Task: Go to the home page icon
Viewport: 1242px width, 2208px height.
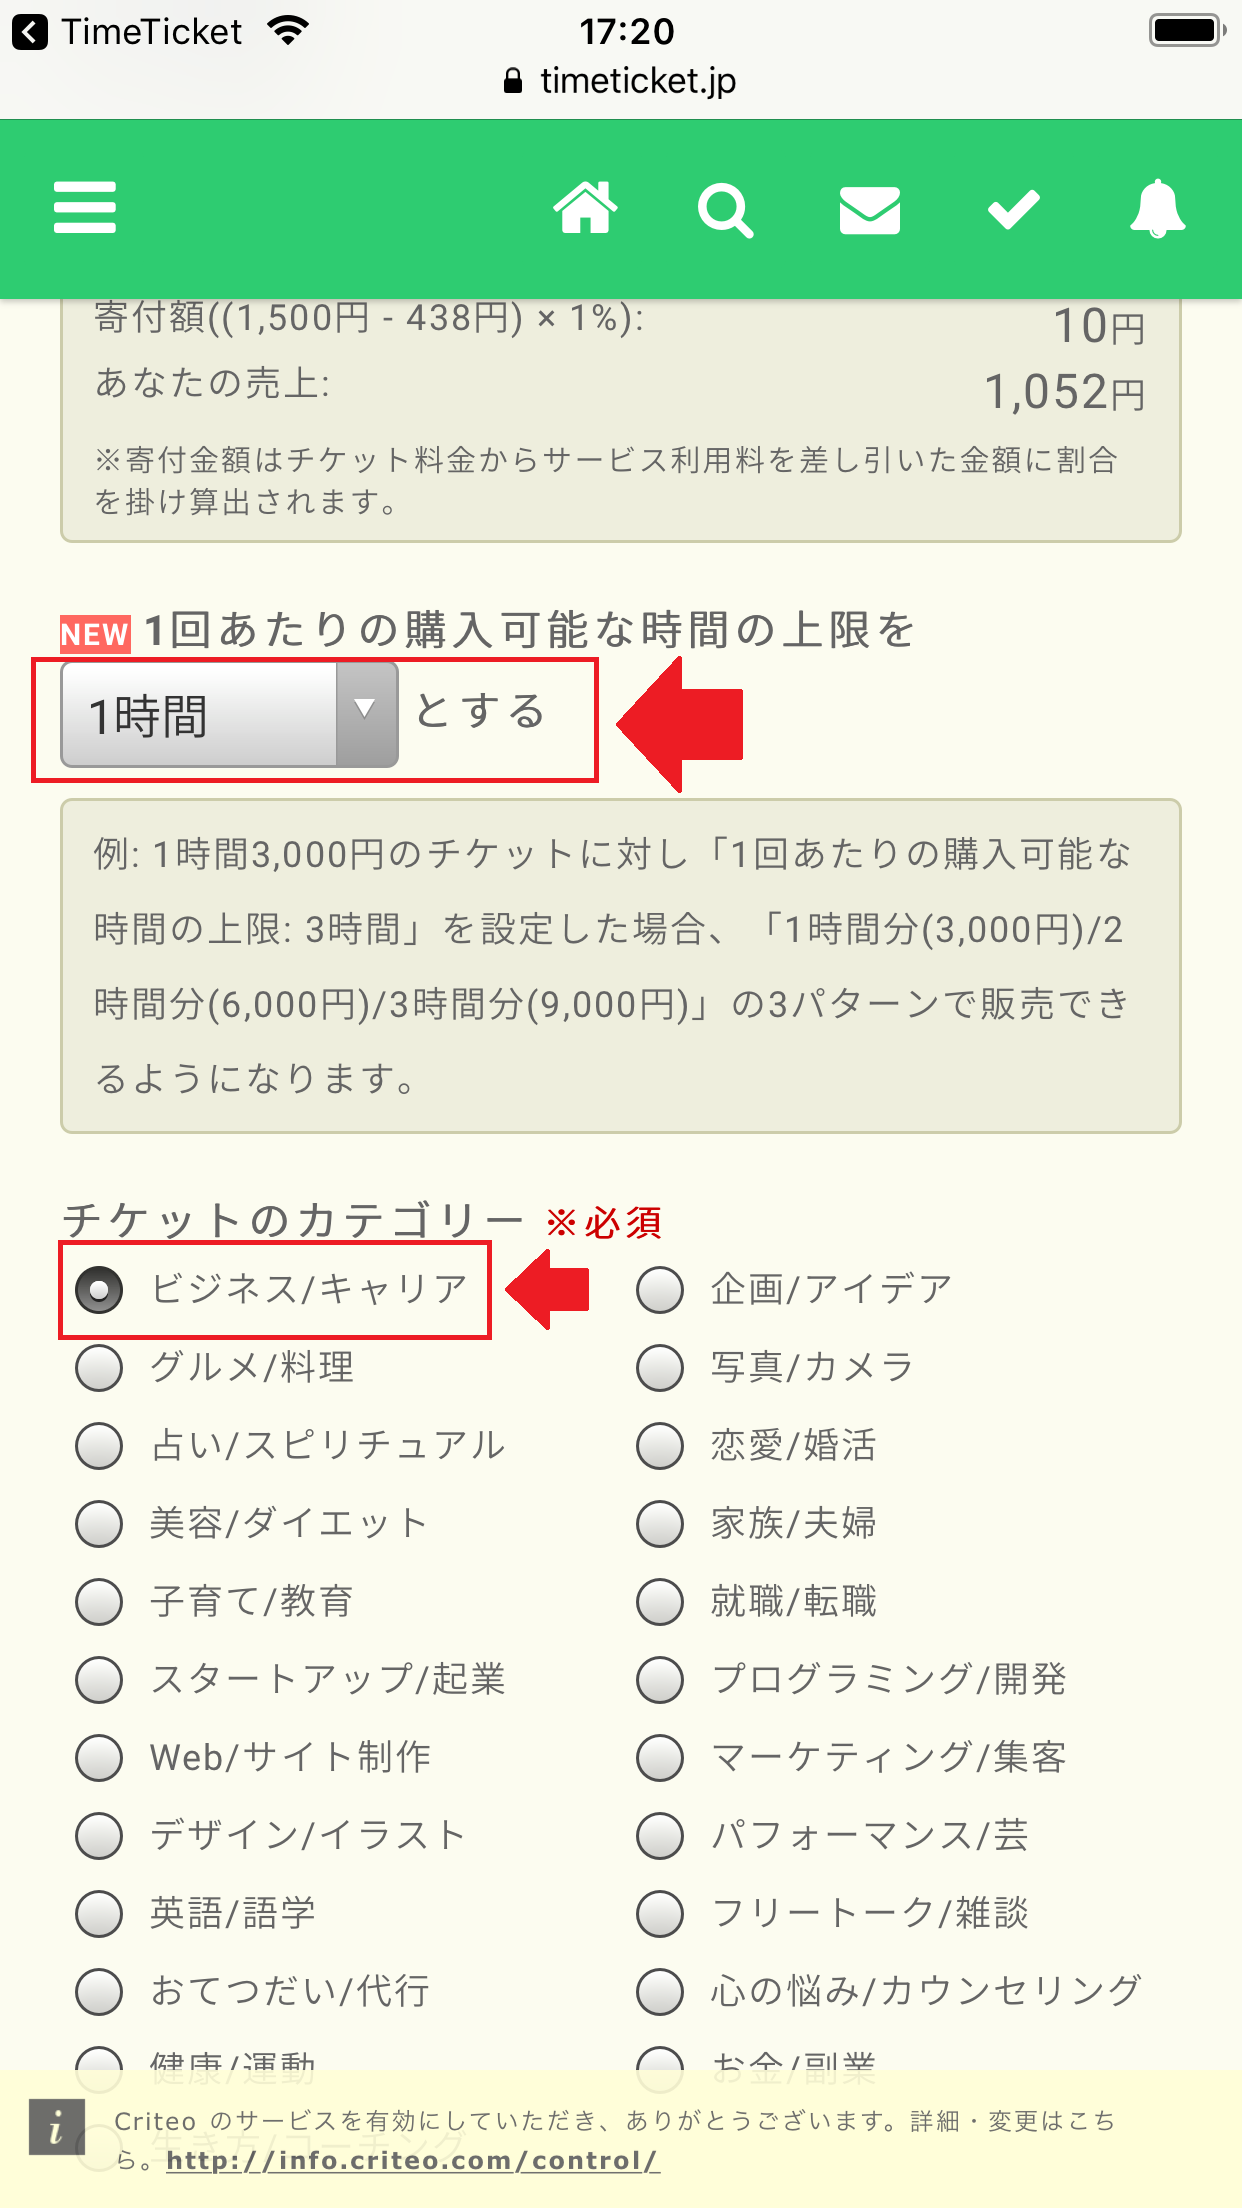Action: coord(586,208)
